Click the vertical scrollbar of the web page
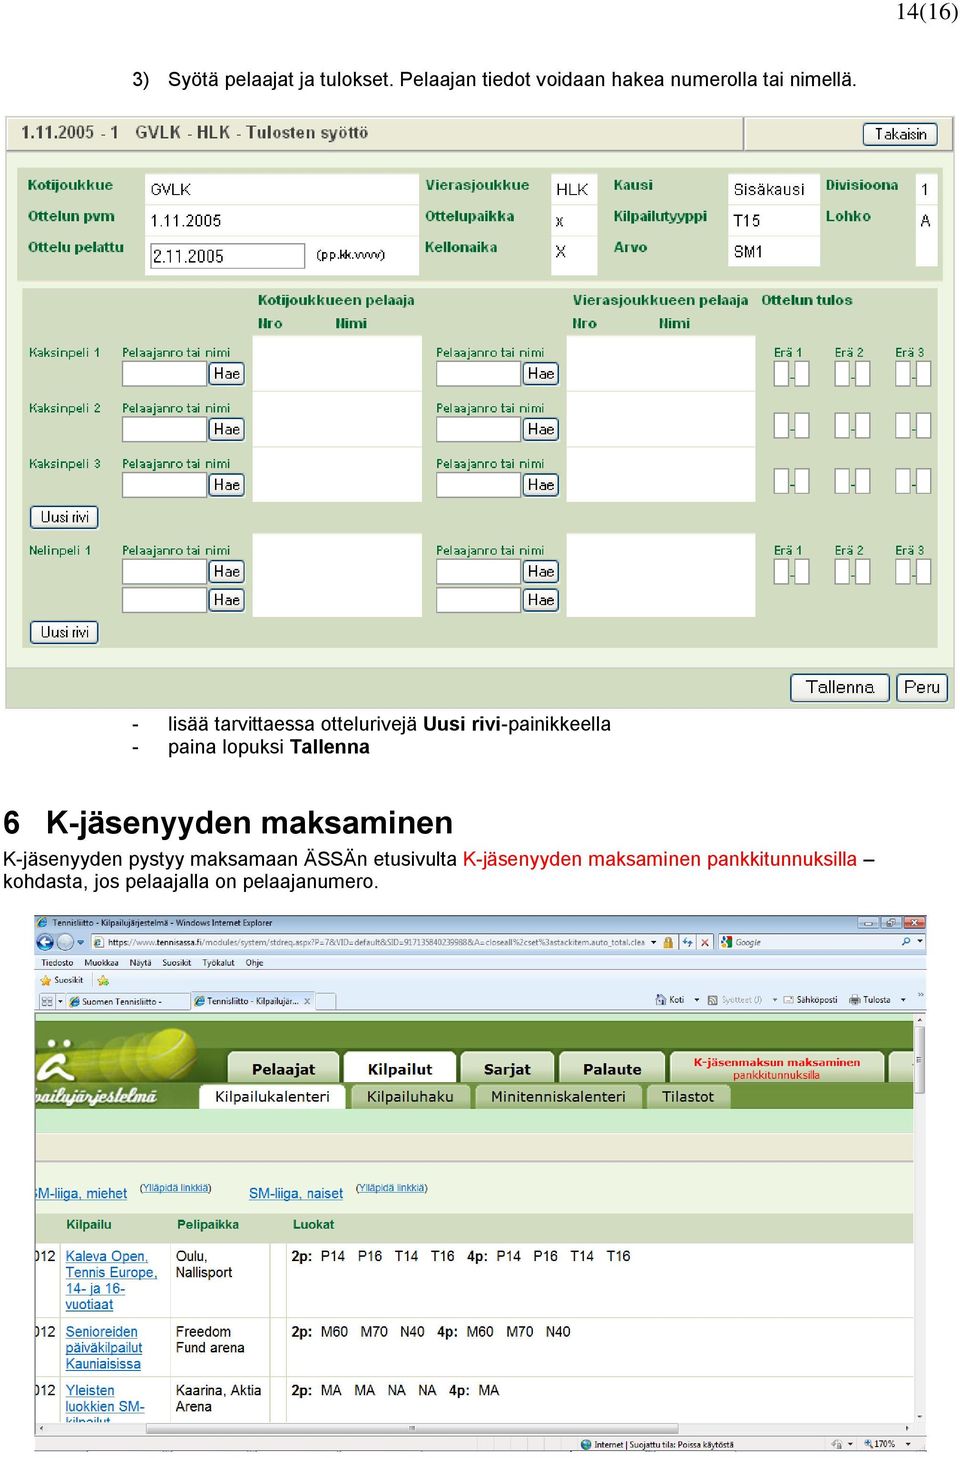Viewport: 960px width, 1458px height. pyautogui.click(x=920, y=1220)
